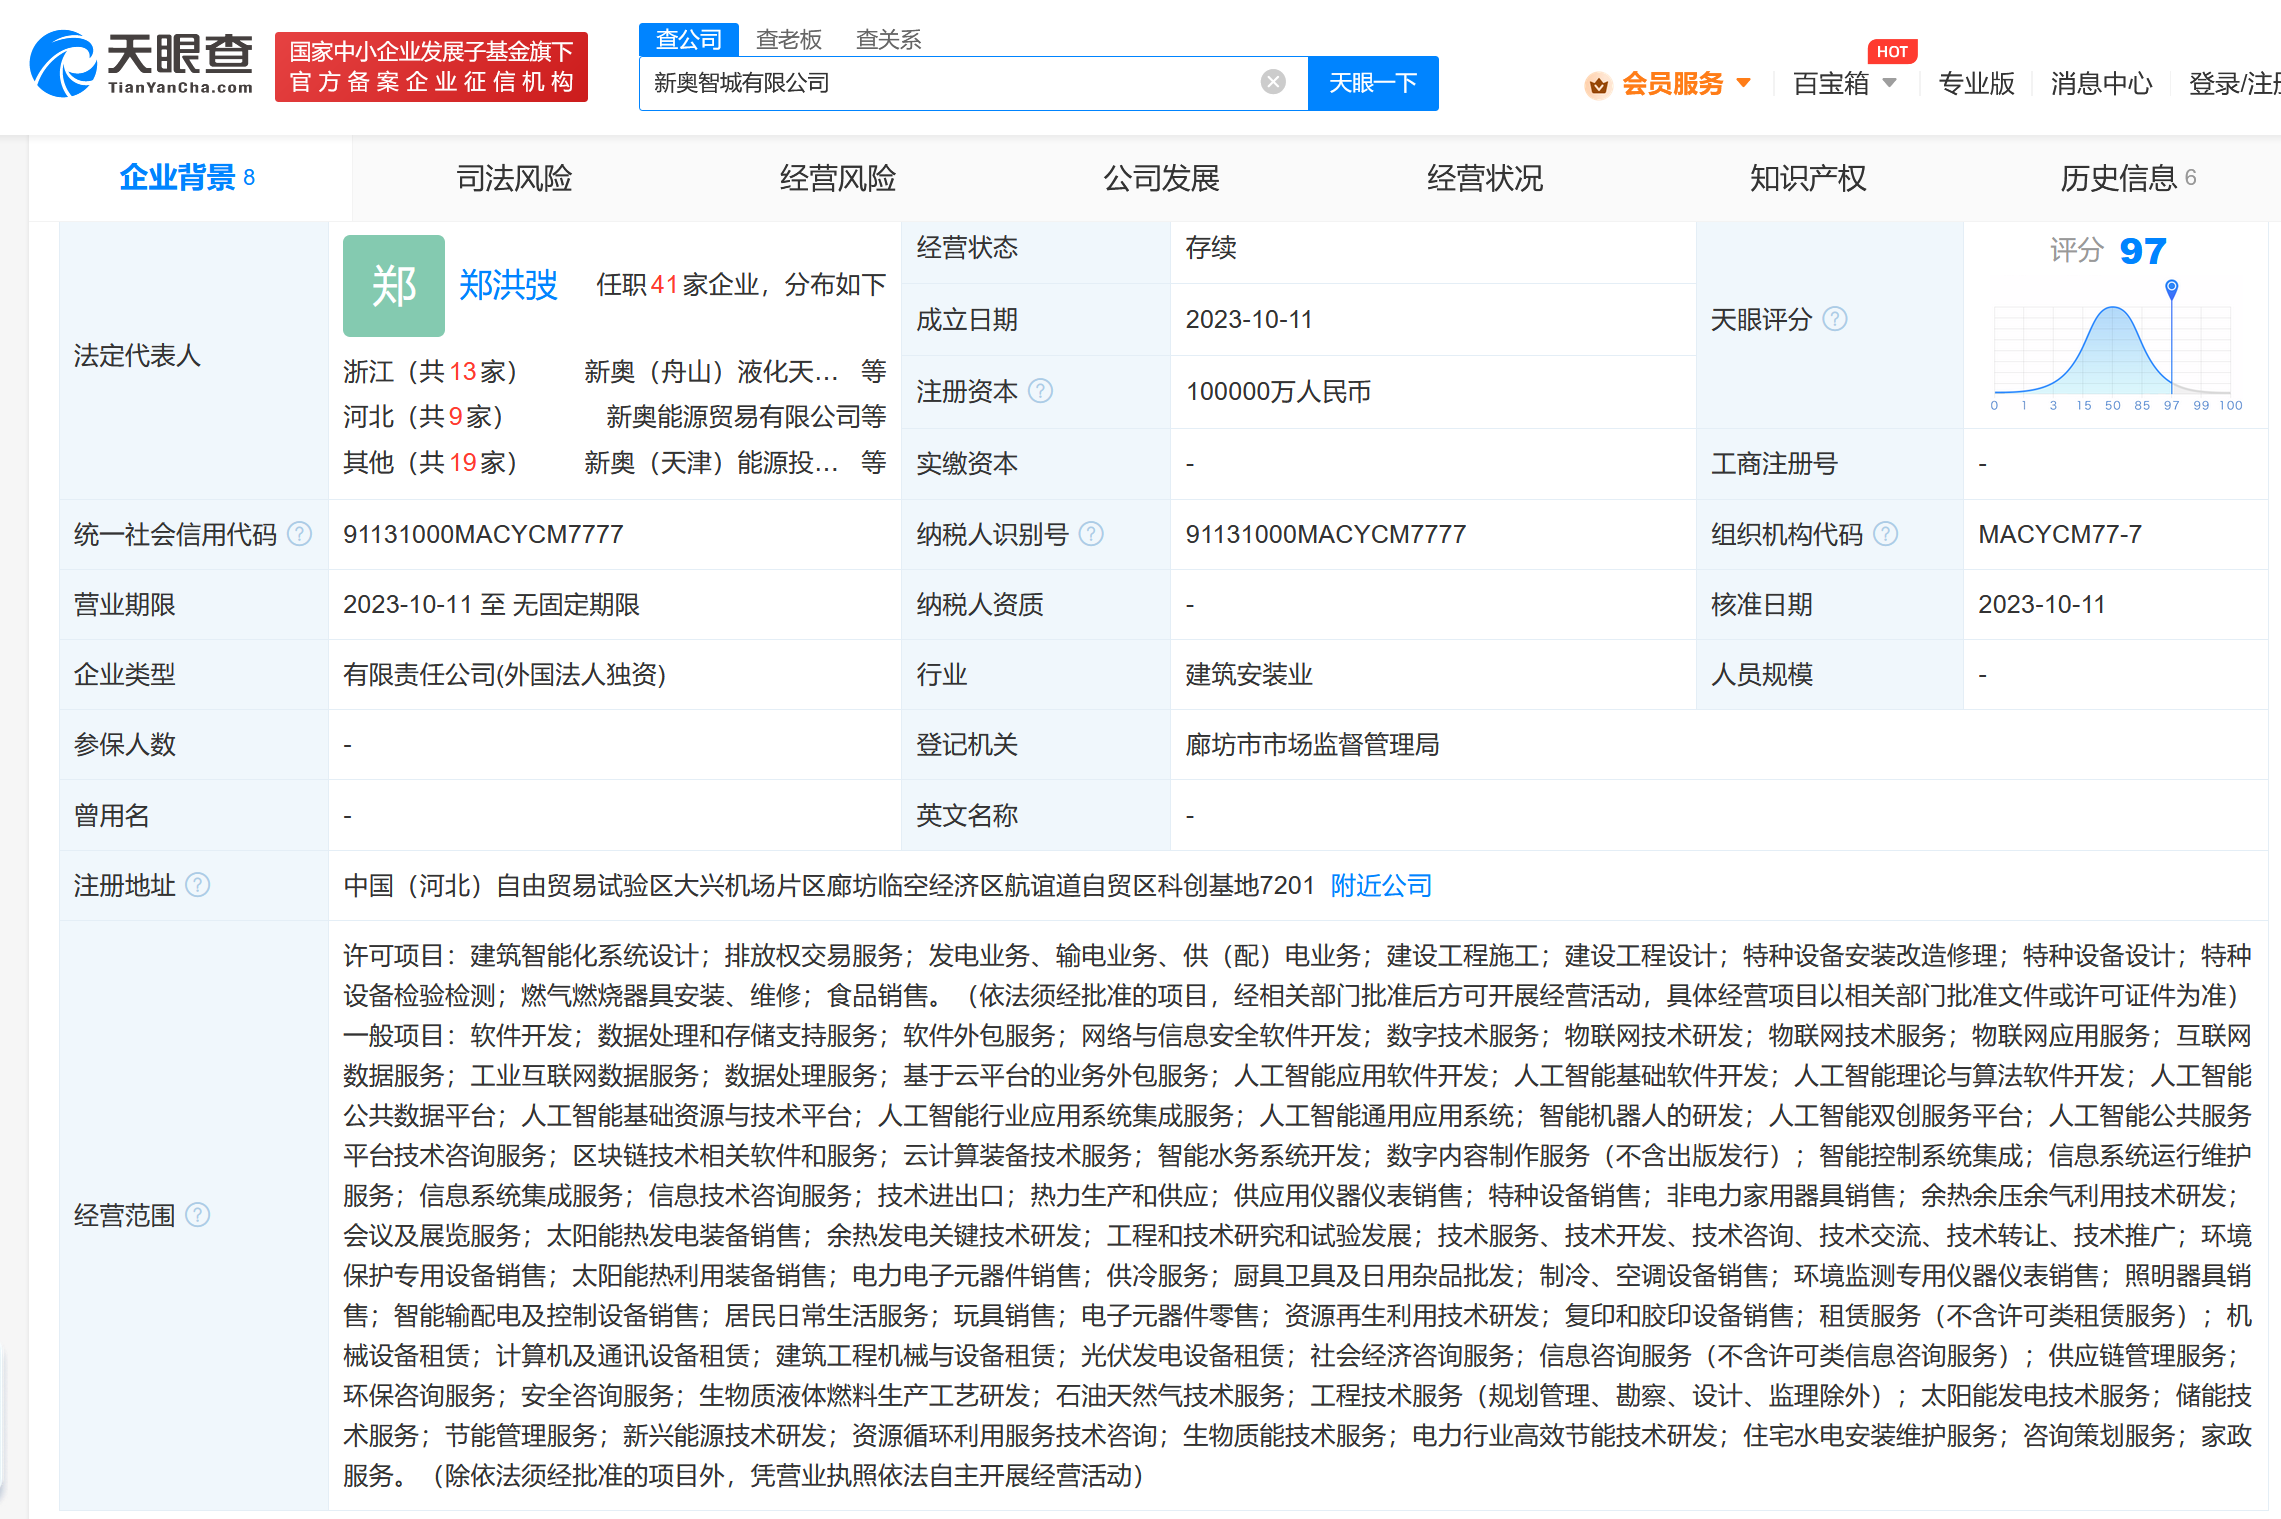Open the TianYanCha logo home link
This screenshot has width=2281, height=1519.
[141, 64]
